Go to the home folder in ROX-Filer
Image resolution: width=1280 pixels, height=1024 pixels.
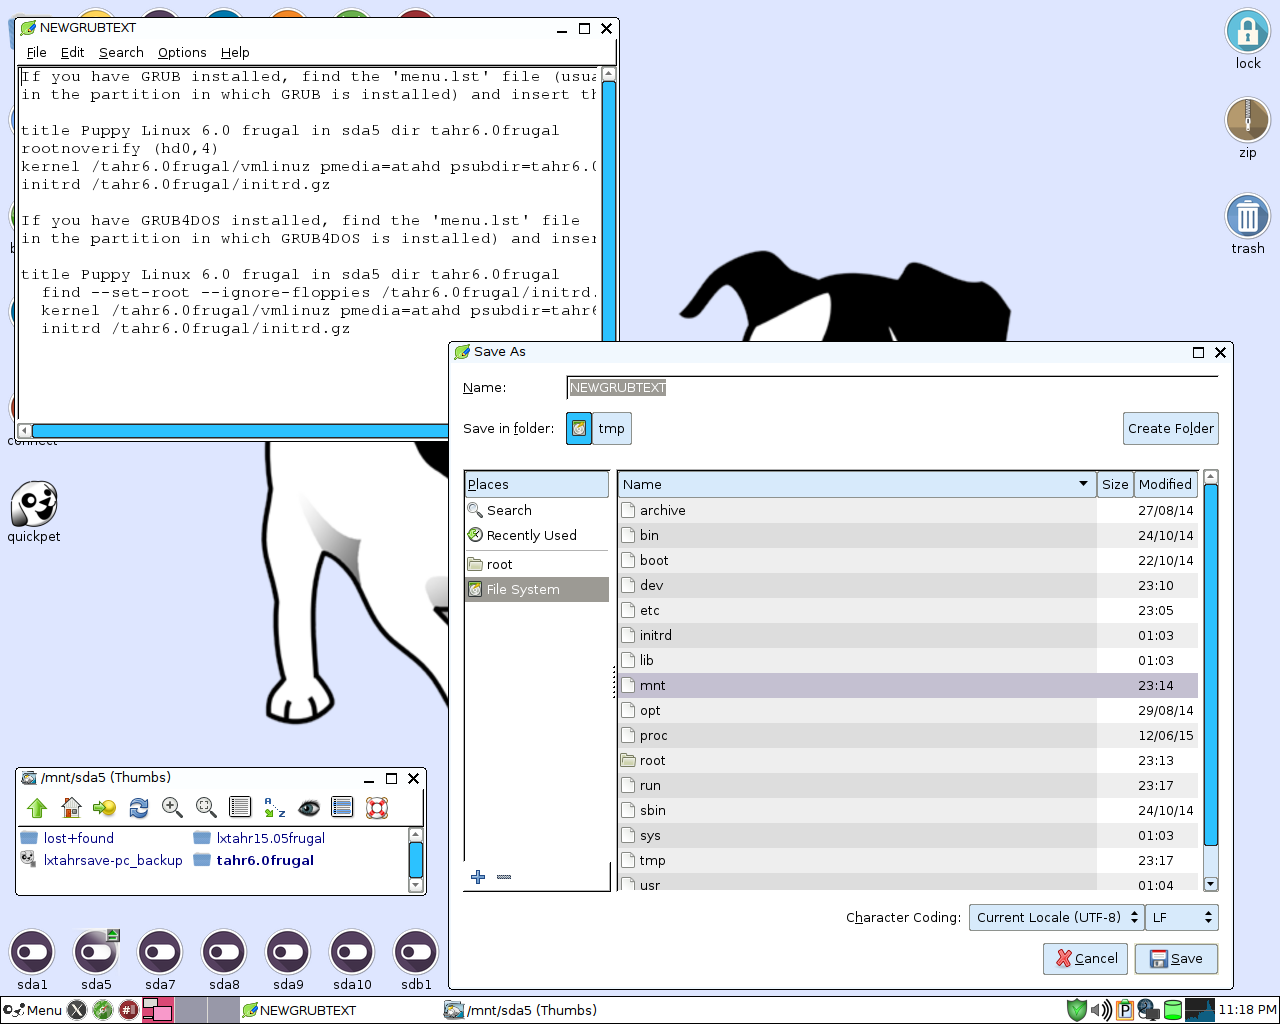71,807
